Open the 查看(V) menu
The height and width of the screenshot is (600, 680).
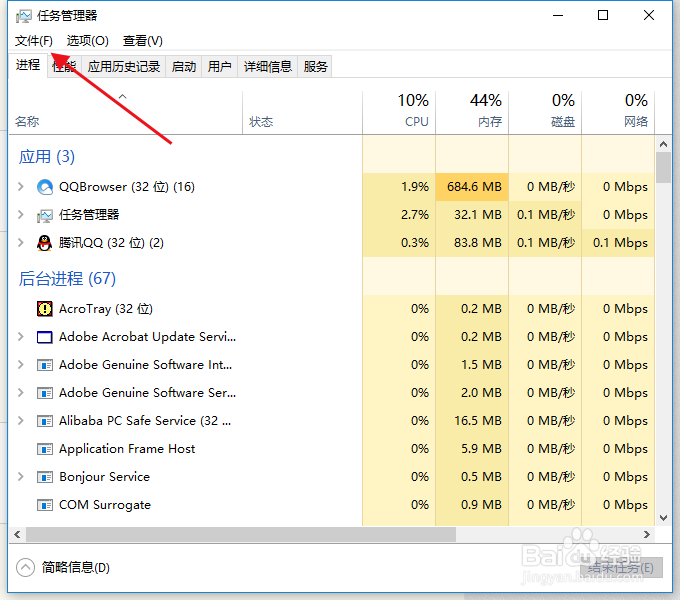[143, 41]
